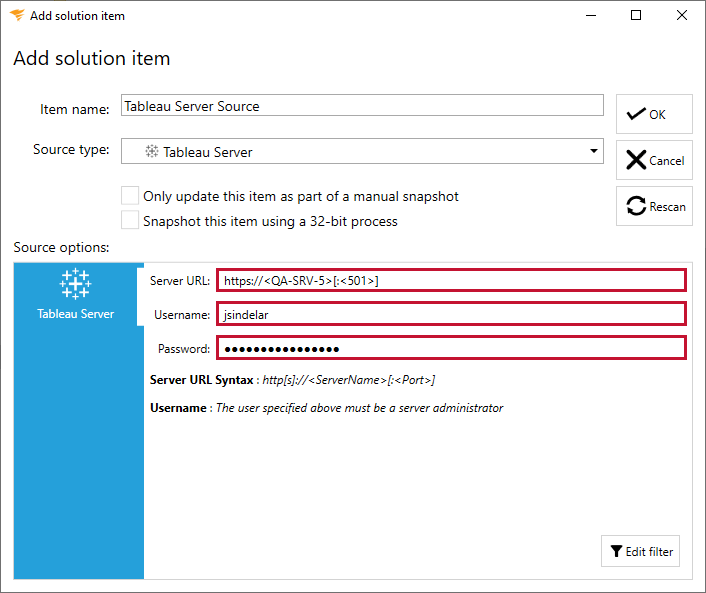
Task: Click into the Server URL field
Action: point(451,281)
